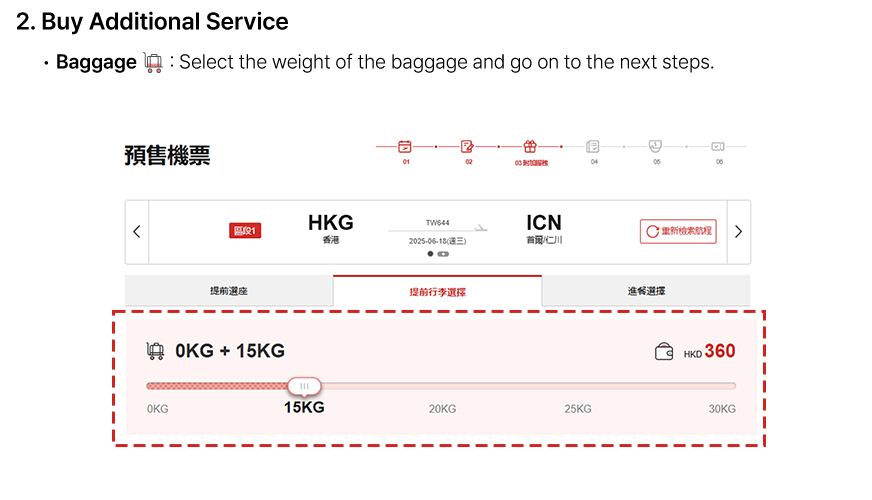The width and height of the screenshot is (872, 500).
Task: Switch to the 提前選座 seat selection tab
Action: 229,291
